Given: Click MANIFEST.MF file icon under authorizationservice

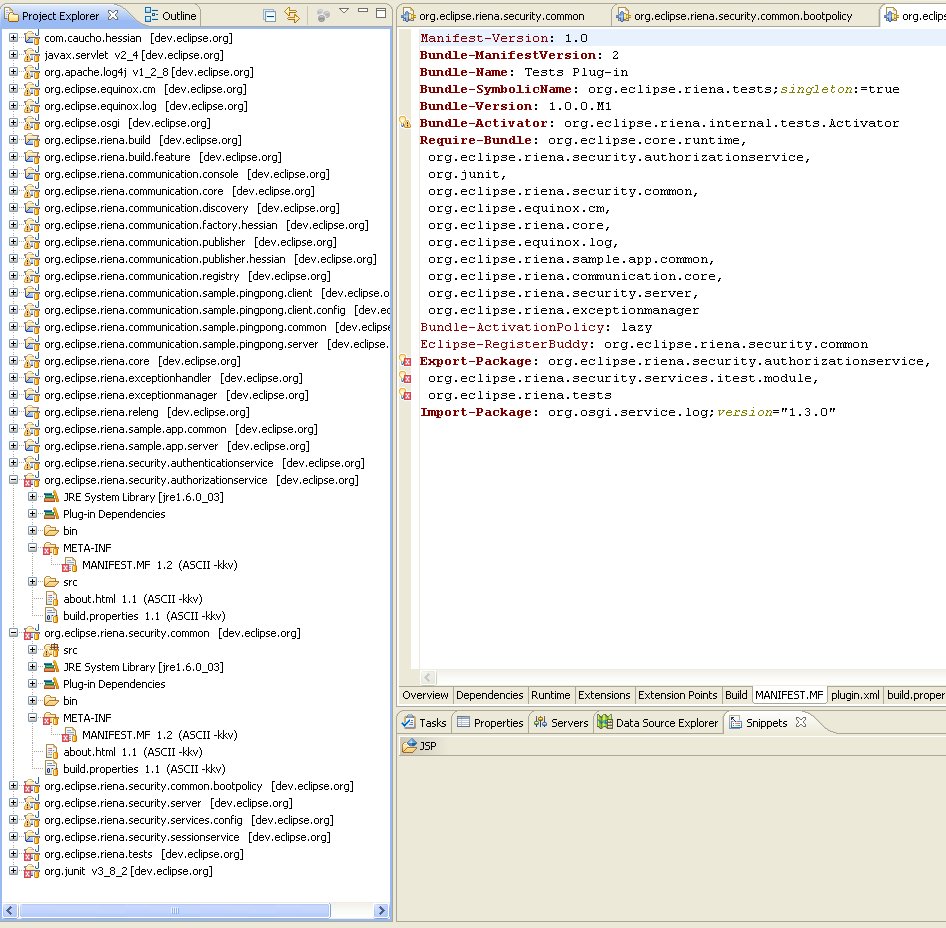Looking at the screenshot, I should (x=70, y=565).
